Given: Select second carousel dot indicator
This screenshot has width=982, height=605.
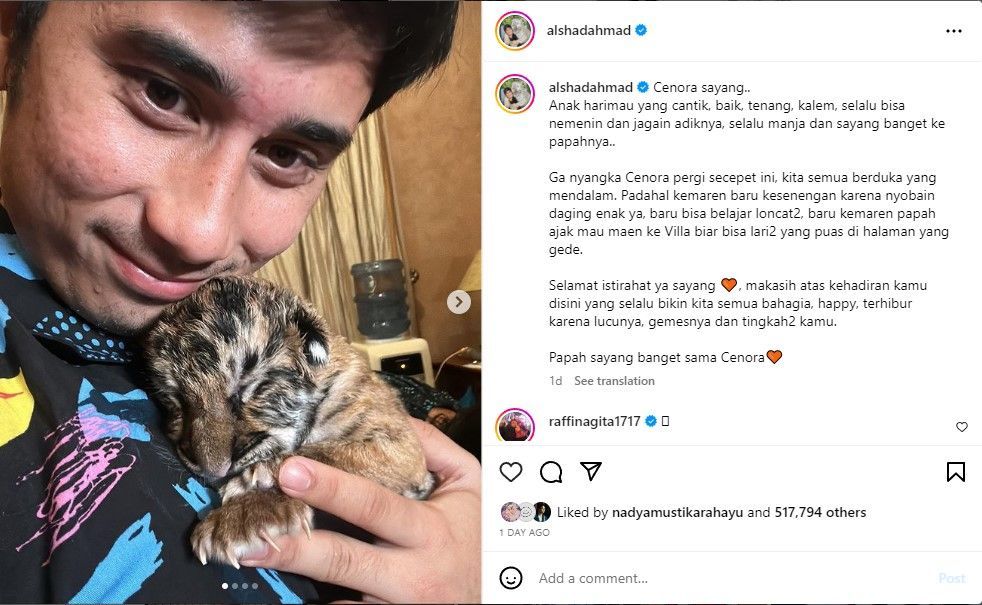Looking at the screenshot, I should click(x=235, y=586).
